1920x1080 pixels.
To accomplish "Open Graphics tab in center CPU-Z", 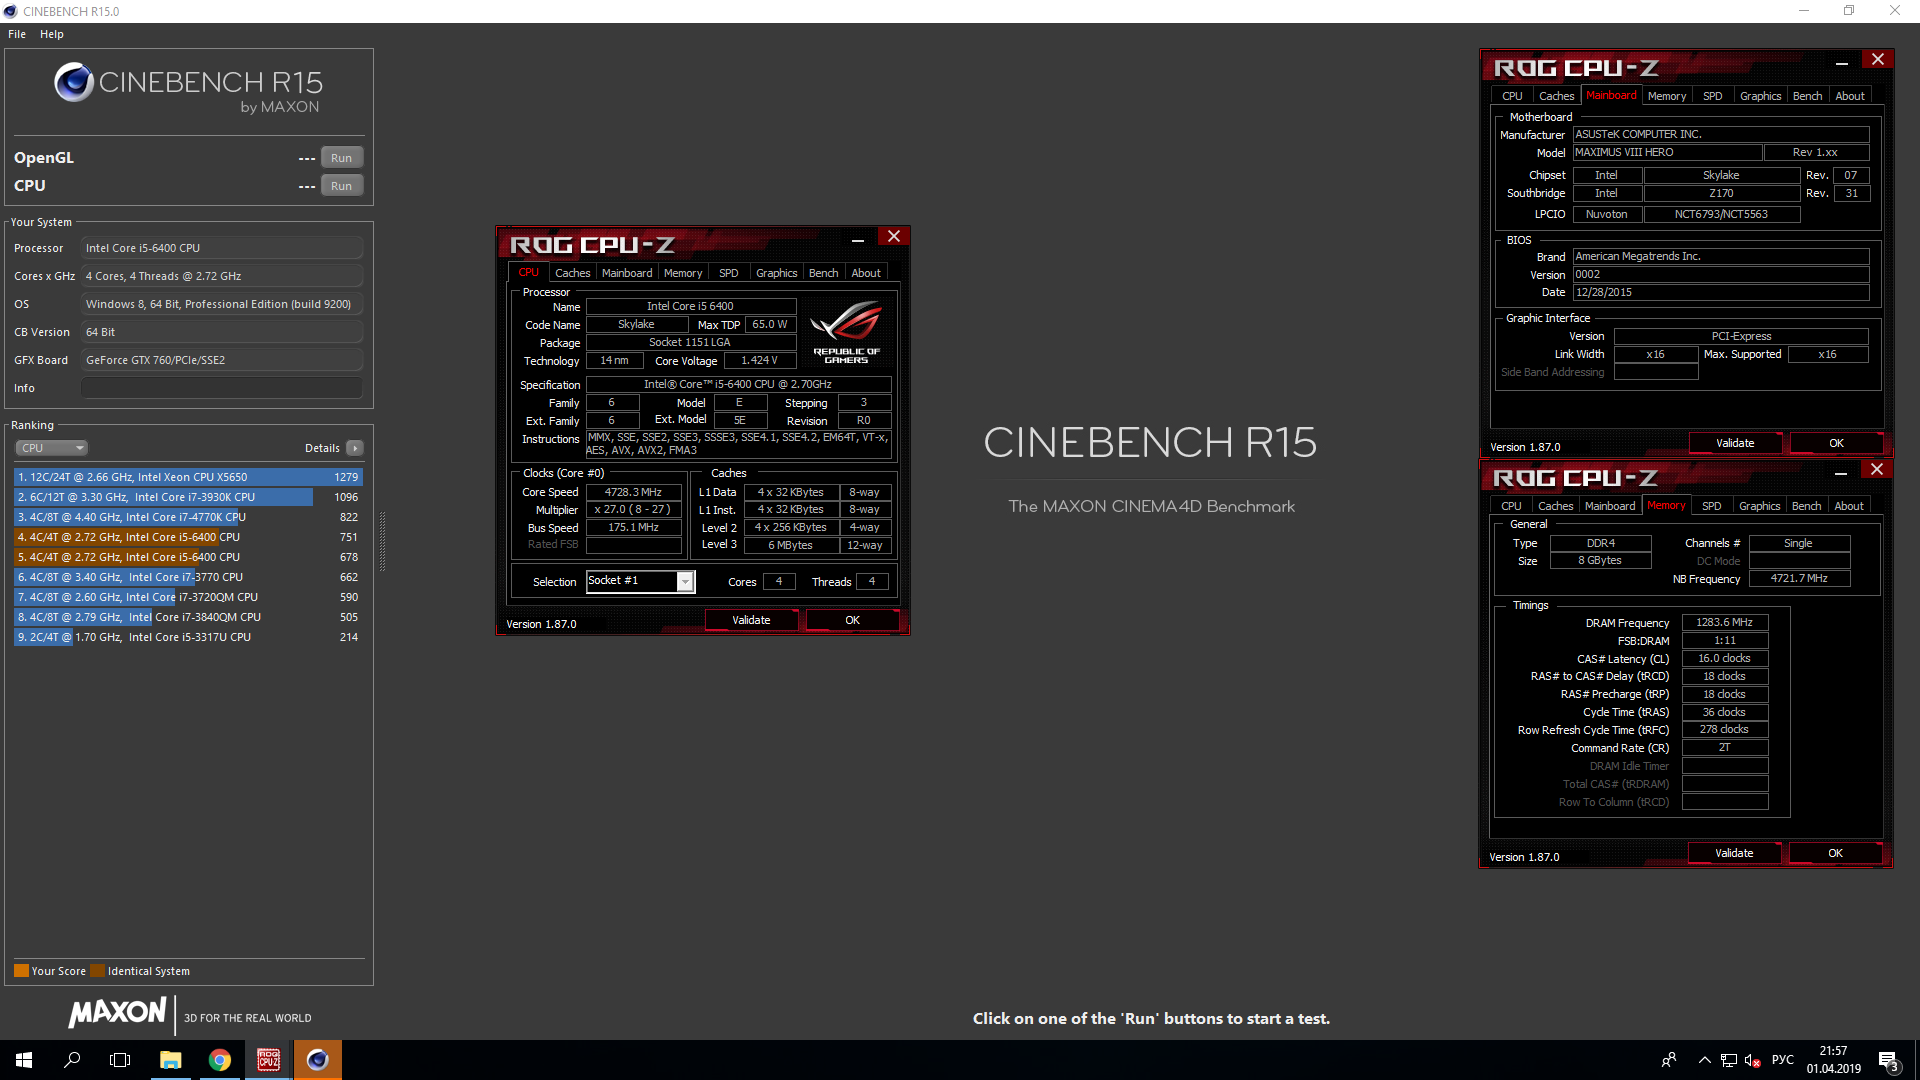I will [x=777, y=273].
